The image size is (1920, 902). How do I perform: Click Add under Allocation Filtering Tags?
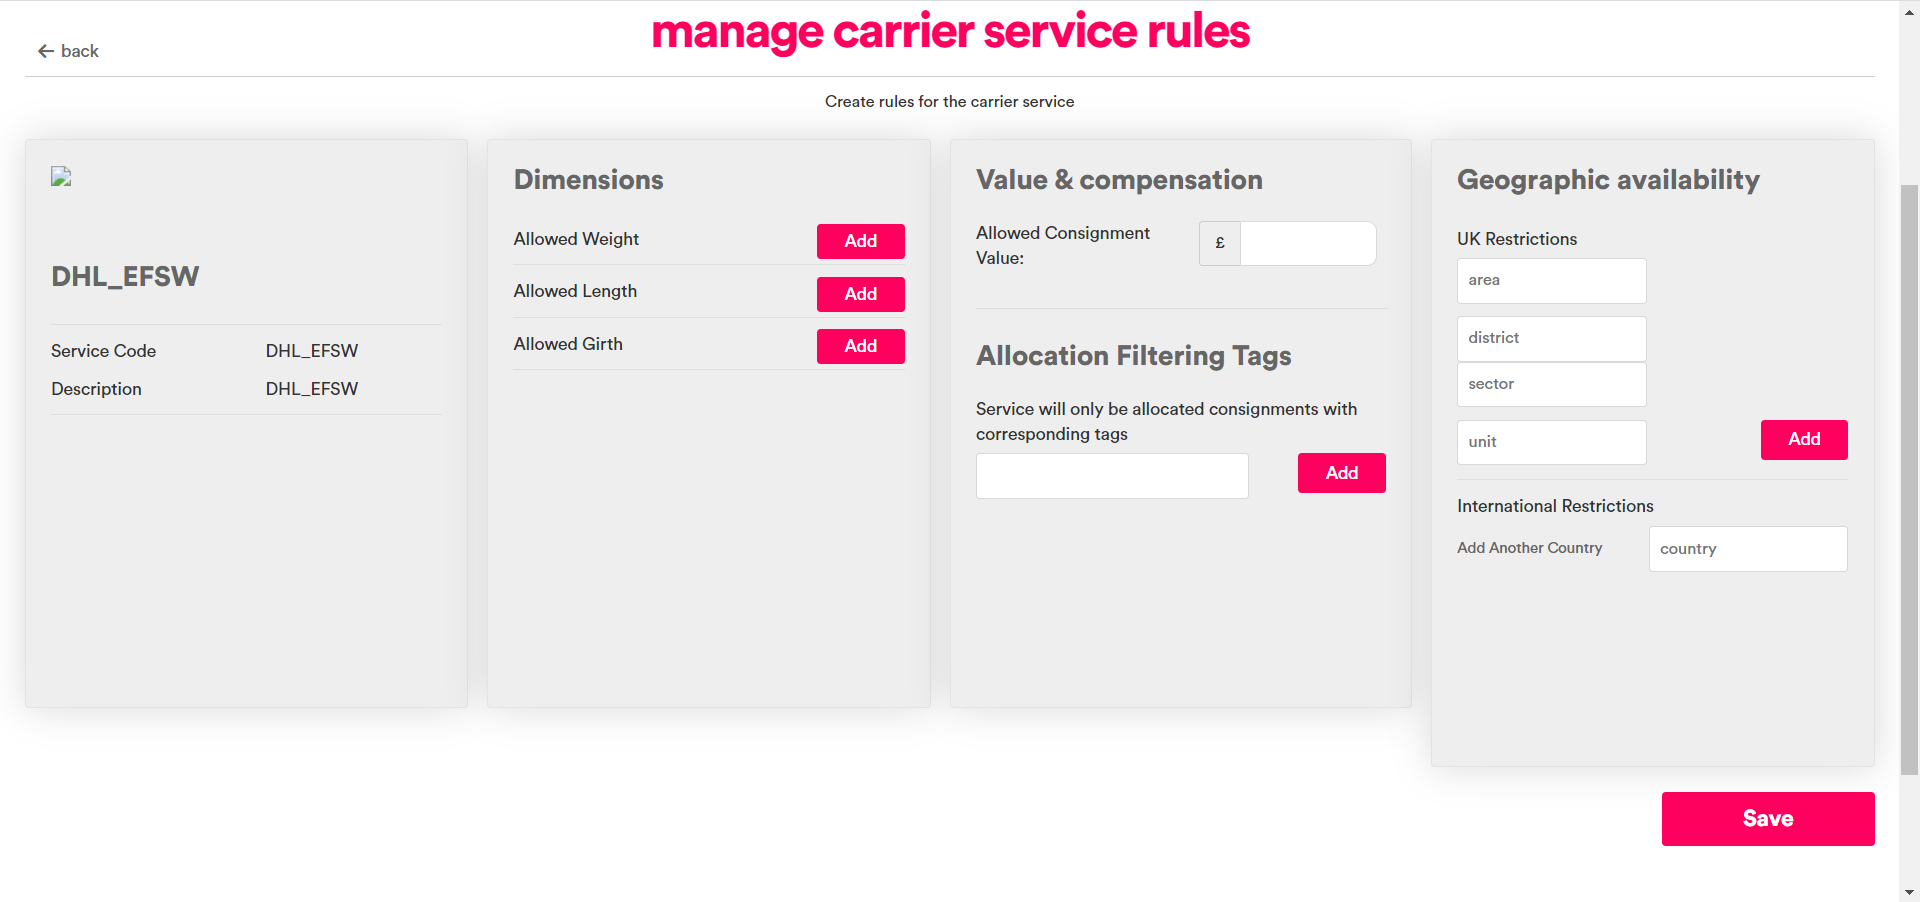click(1341, 473)
